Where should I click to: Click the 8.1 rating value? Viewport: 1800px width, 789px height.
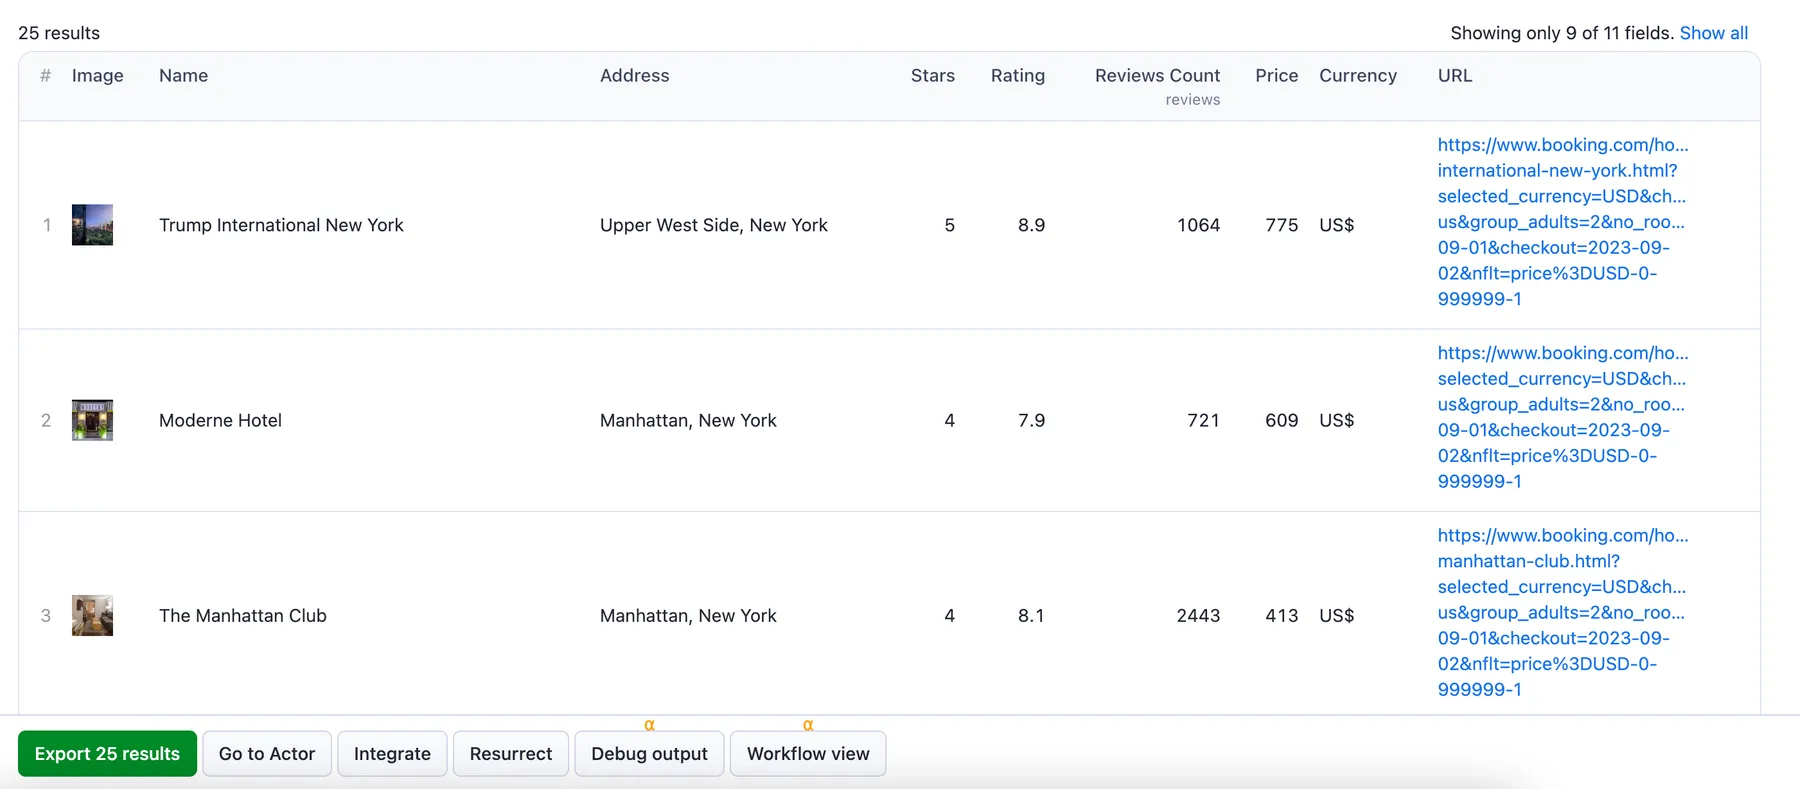(x=1031, y=616)
